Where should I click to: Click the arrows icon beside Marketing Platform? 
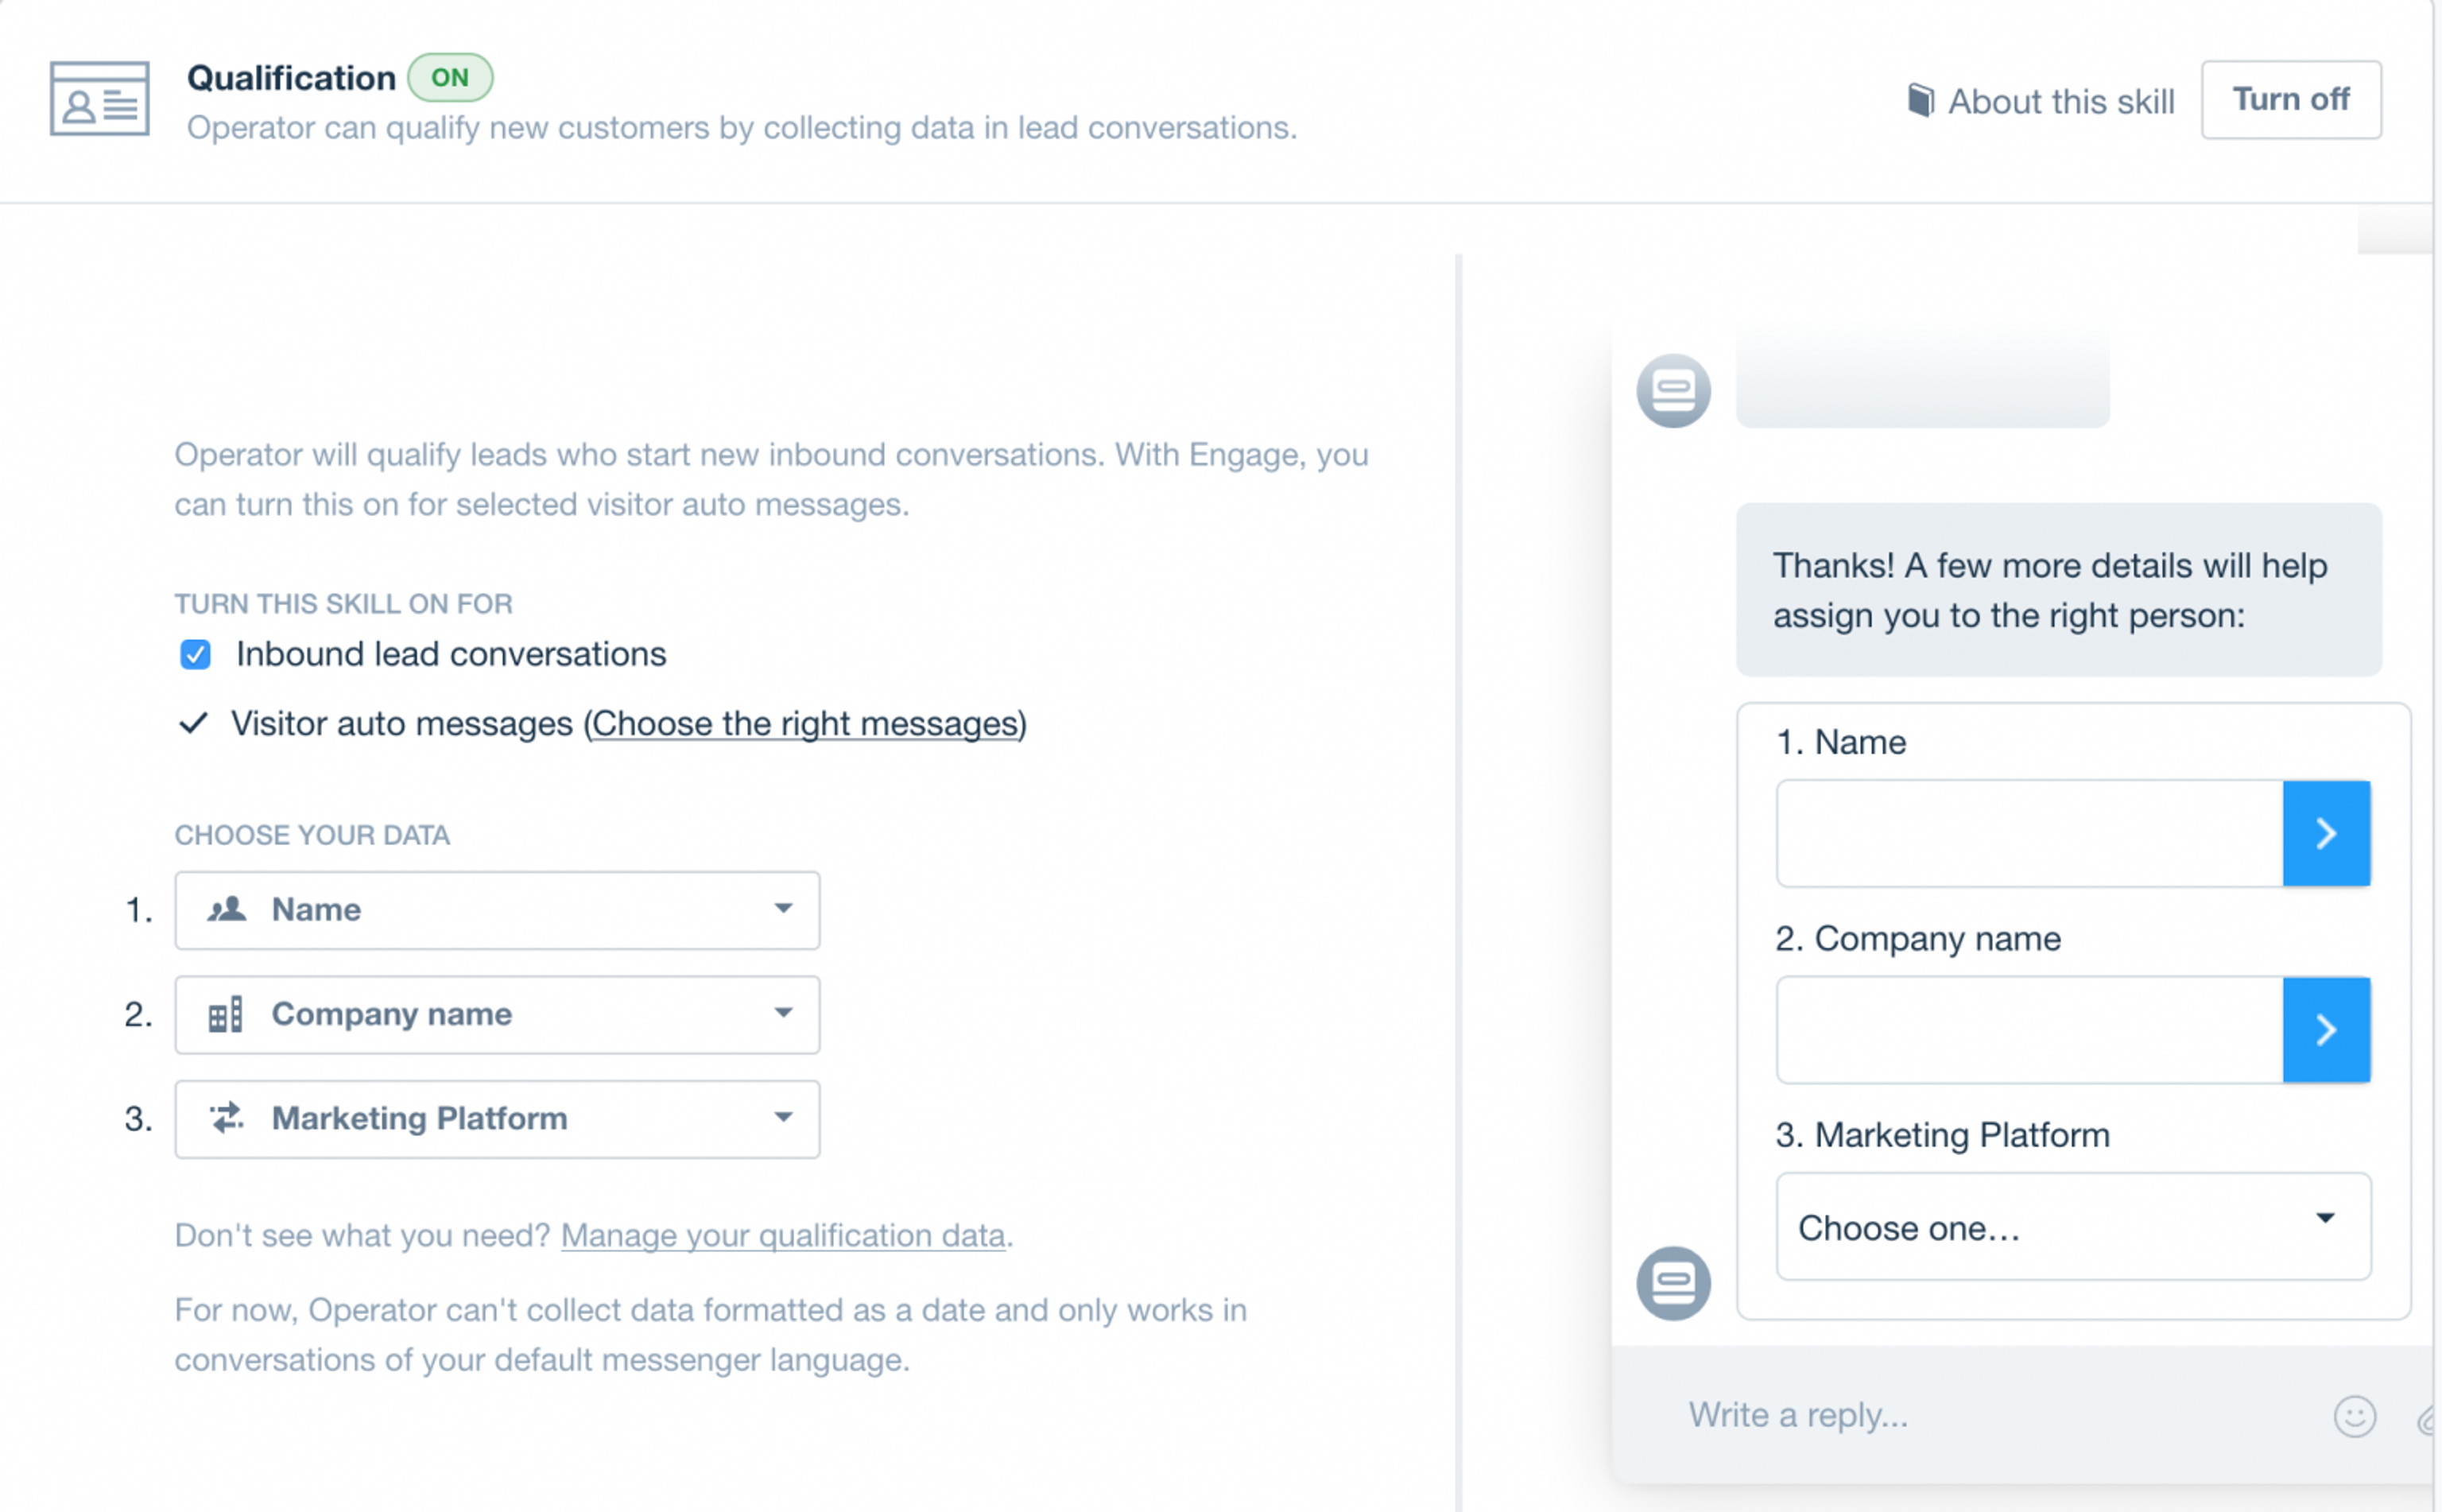pyautogui.click(x=227, y=1118)
